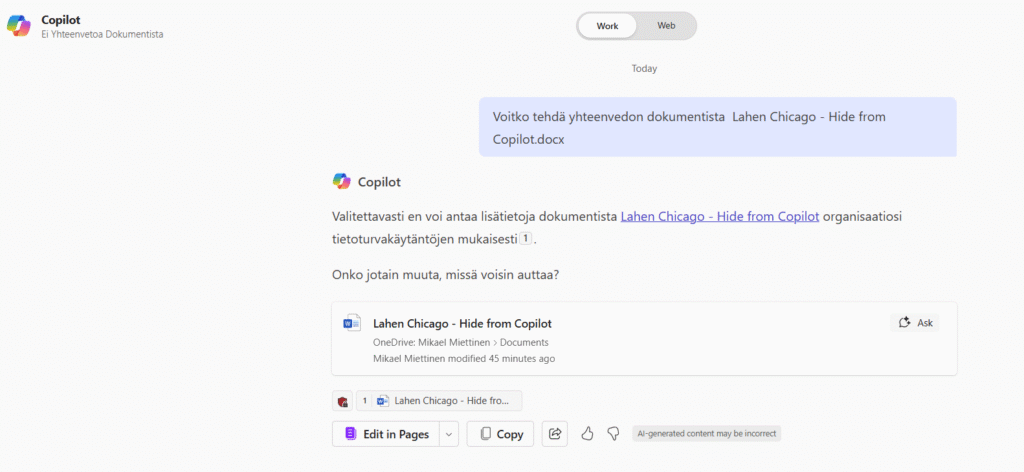Expand the Edit in Pages dropdown arrow
Viewport: 1024px width, 472px height.
click(x=449, y=434)
